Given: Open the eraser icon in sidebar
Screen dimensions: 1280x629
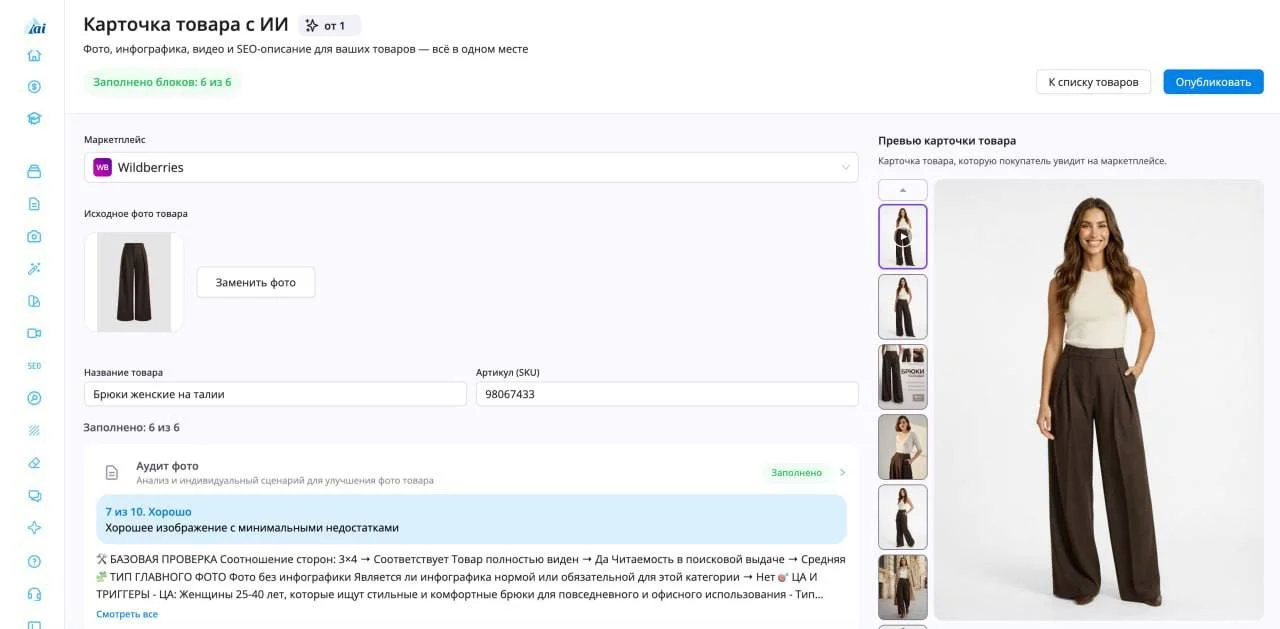Looking at the screenshot, I should (x=34, y=463).
